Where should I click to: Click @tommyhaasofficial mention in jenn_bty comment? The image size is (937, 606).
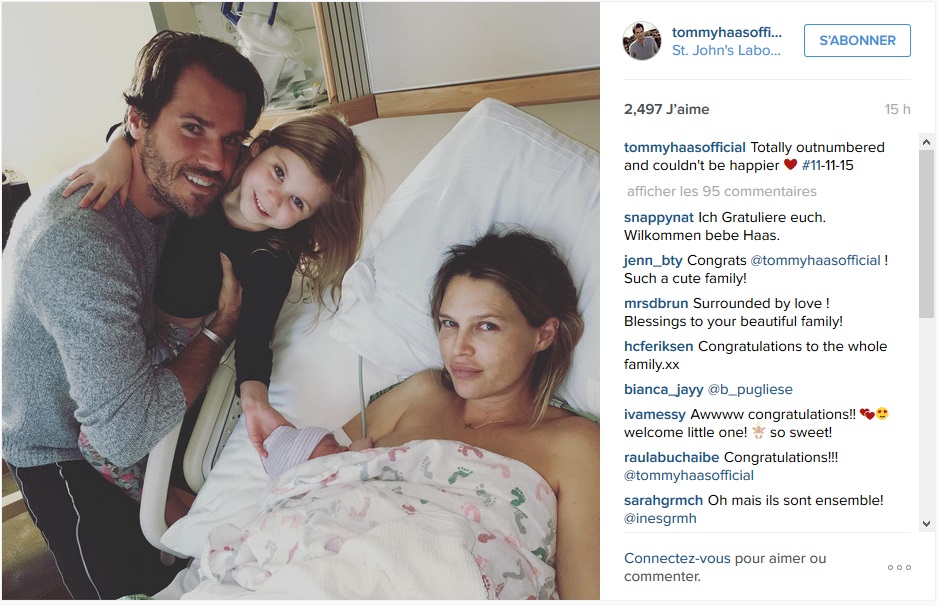pyautogui.click(x=815, y=261)
